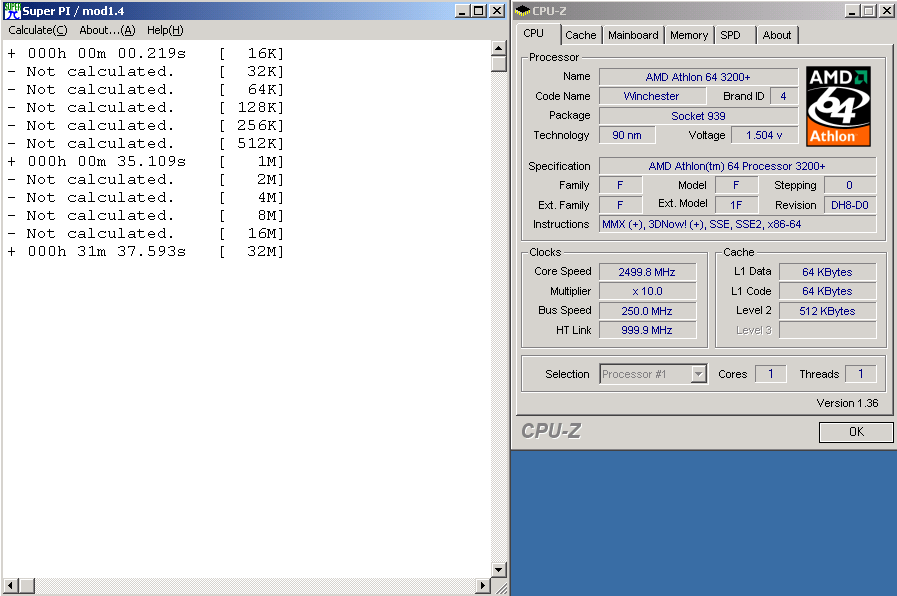Click the 'Not calculated' row for 2M
Viewport: 897px width, 596px height.
tap(146, 180)
